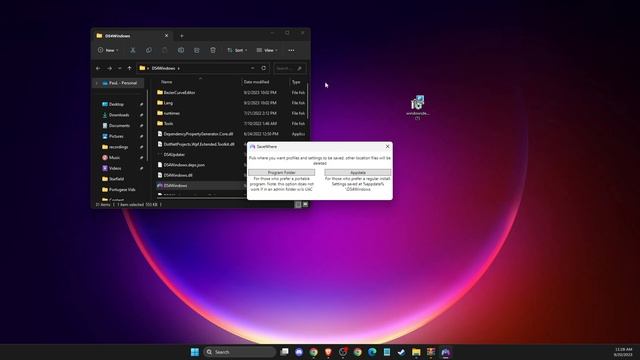Open the New item dropdown
Viewport: 640px width, 360px height.
[x=108, y=50]
